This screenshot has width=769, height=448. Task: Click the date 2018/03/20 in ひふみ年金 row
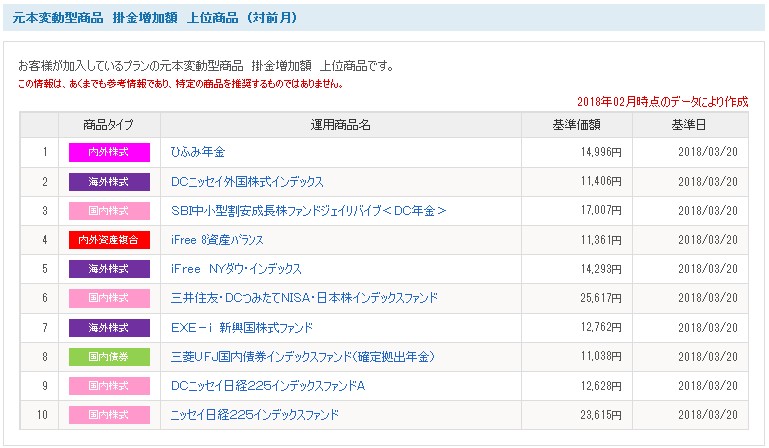708,152
